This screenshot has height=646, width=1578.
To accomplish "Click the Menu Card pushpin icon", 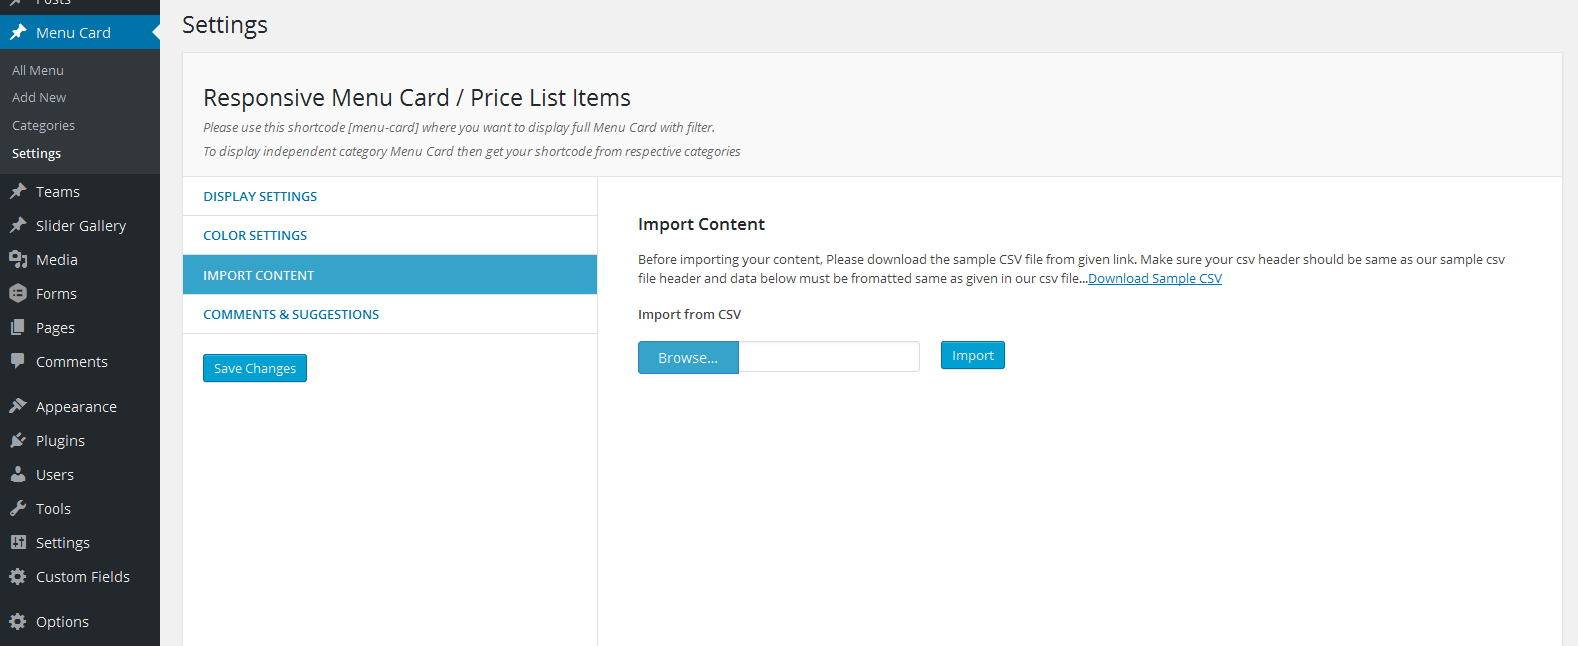I will [18, 32].
